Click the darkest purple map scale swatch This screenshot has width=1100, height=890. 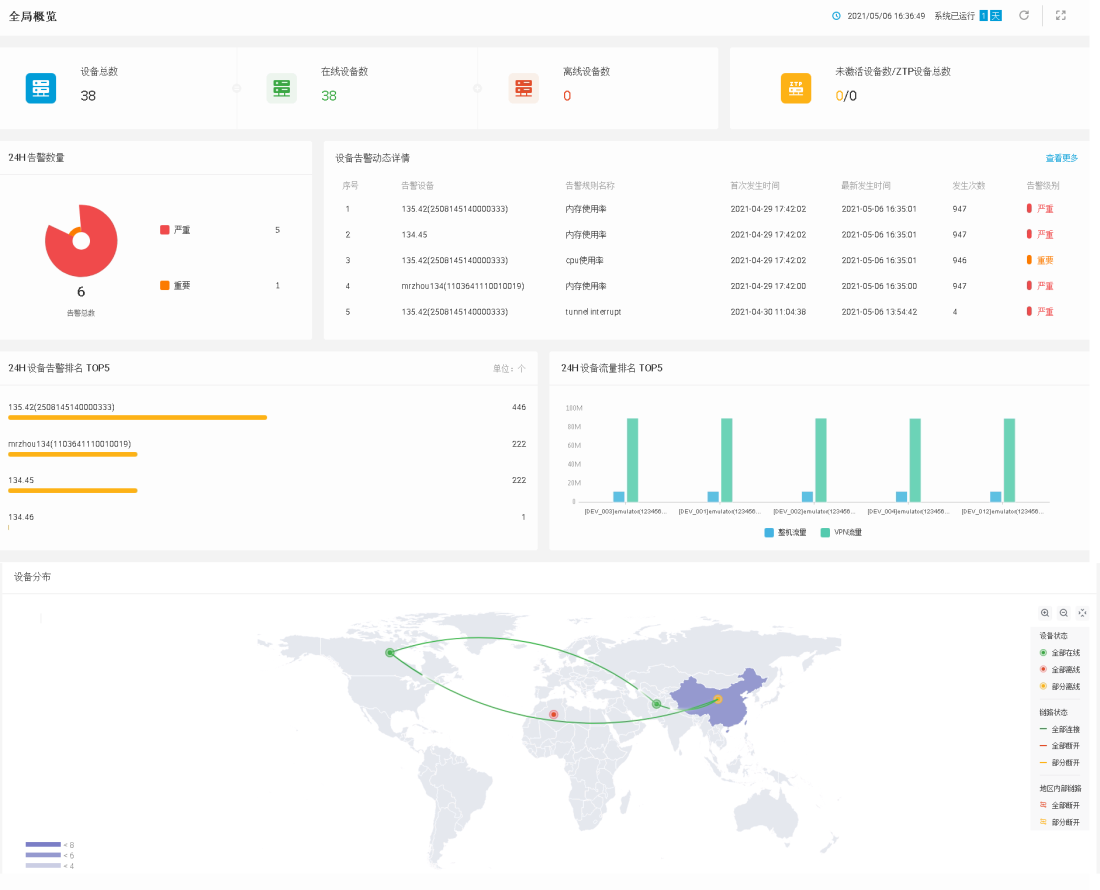[x=43, y=845]
